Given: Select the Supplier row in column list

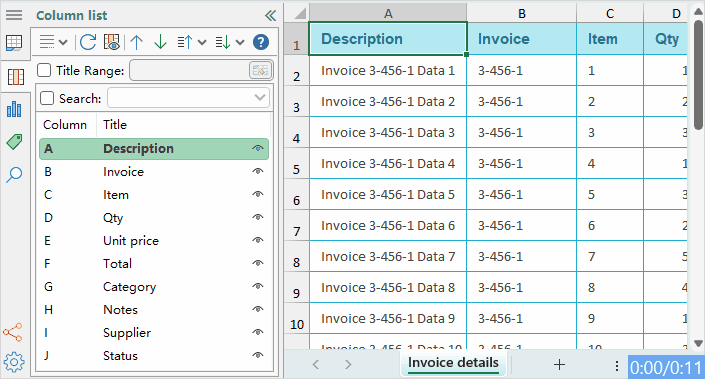Looking at the screenshot, I should point(154,333).
